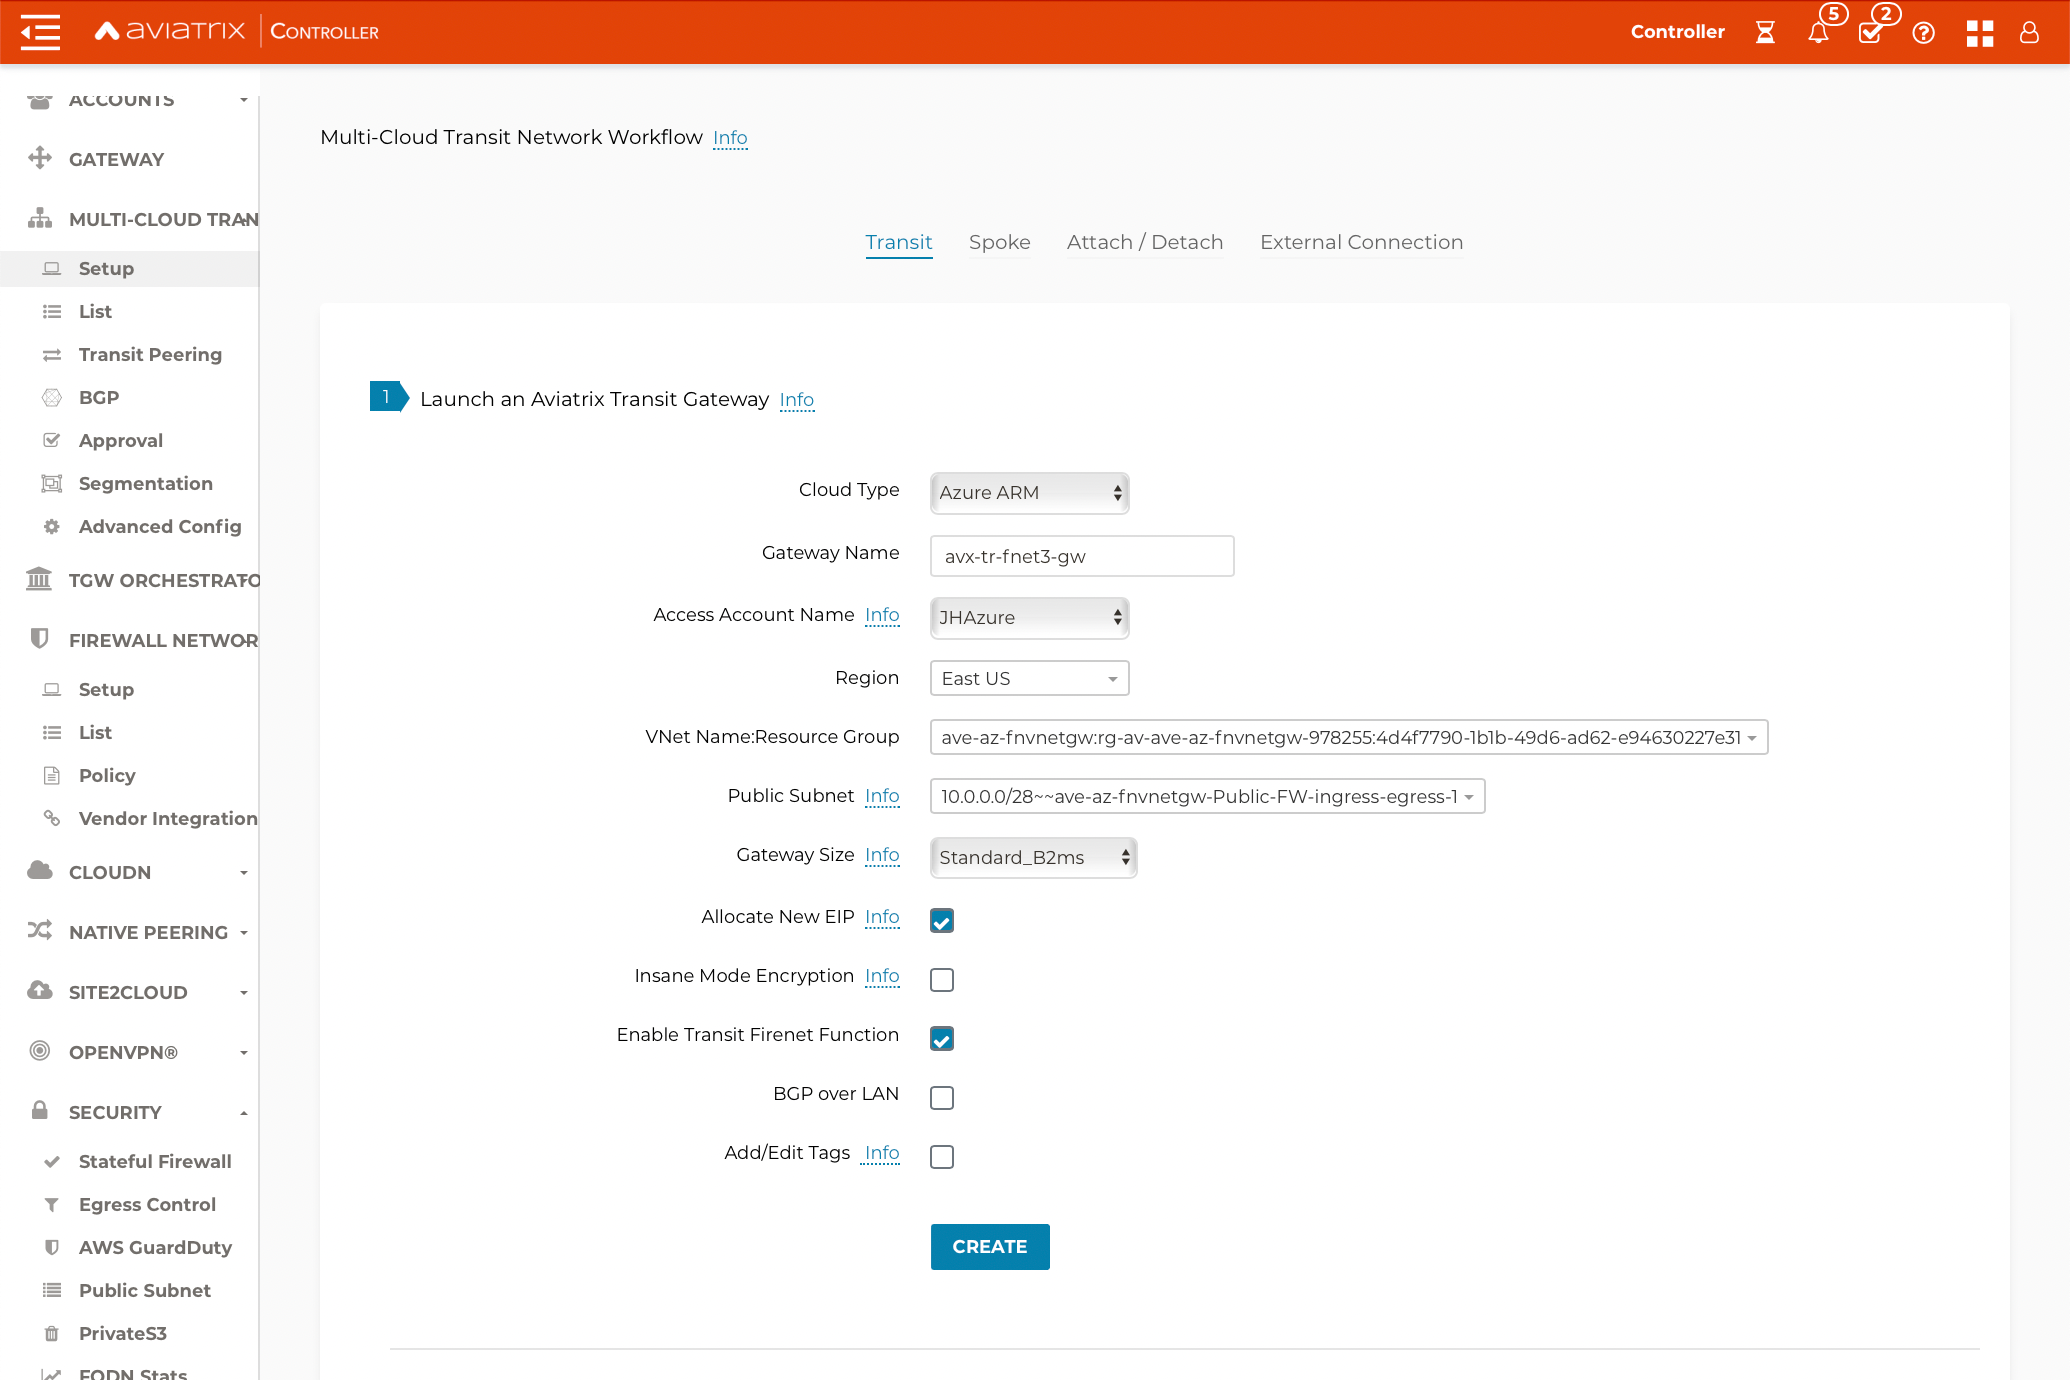Open the Cloud Type dropdown

pyautogui.click(x=1029, y=492)
